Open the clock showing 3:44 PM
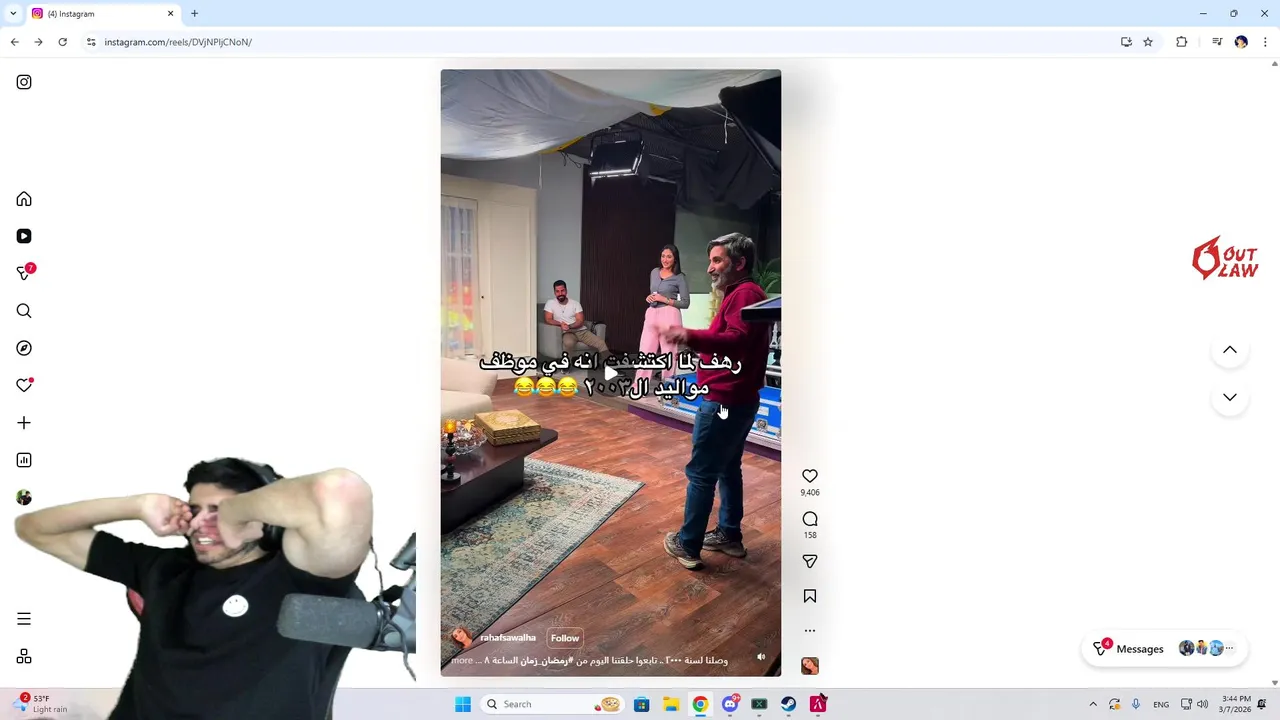Screen dimensions: 1280x720 (x=1236, y=704)
